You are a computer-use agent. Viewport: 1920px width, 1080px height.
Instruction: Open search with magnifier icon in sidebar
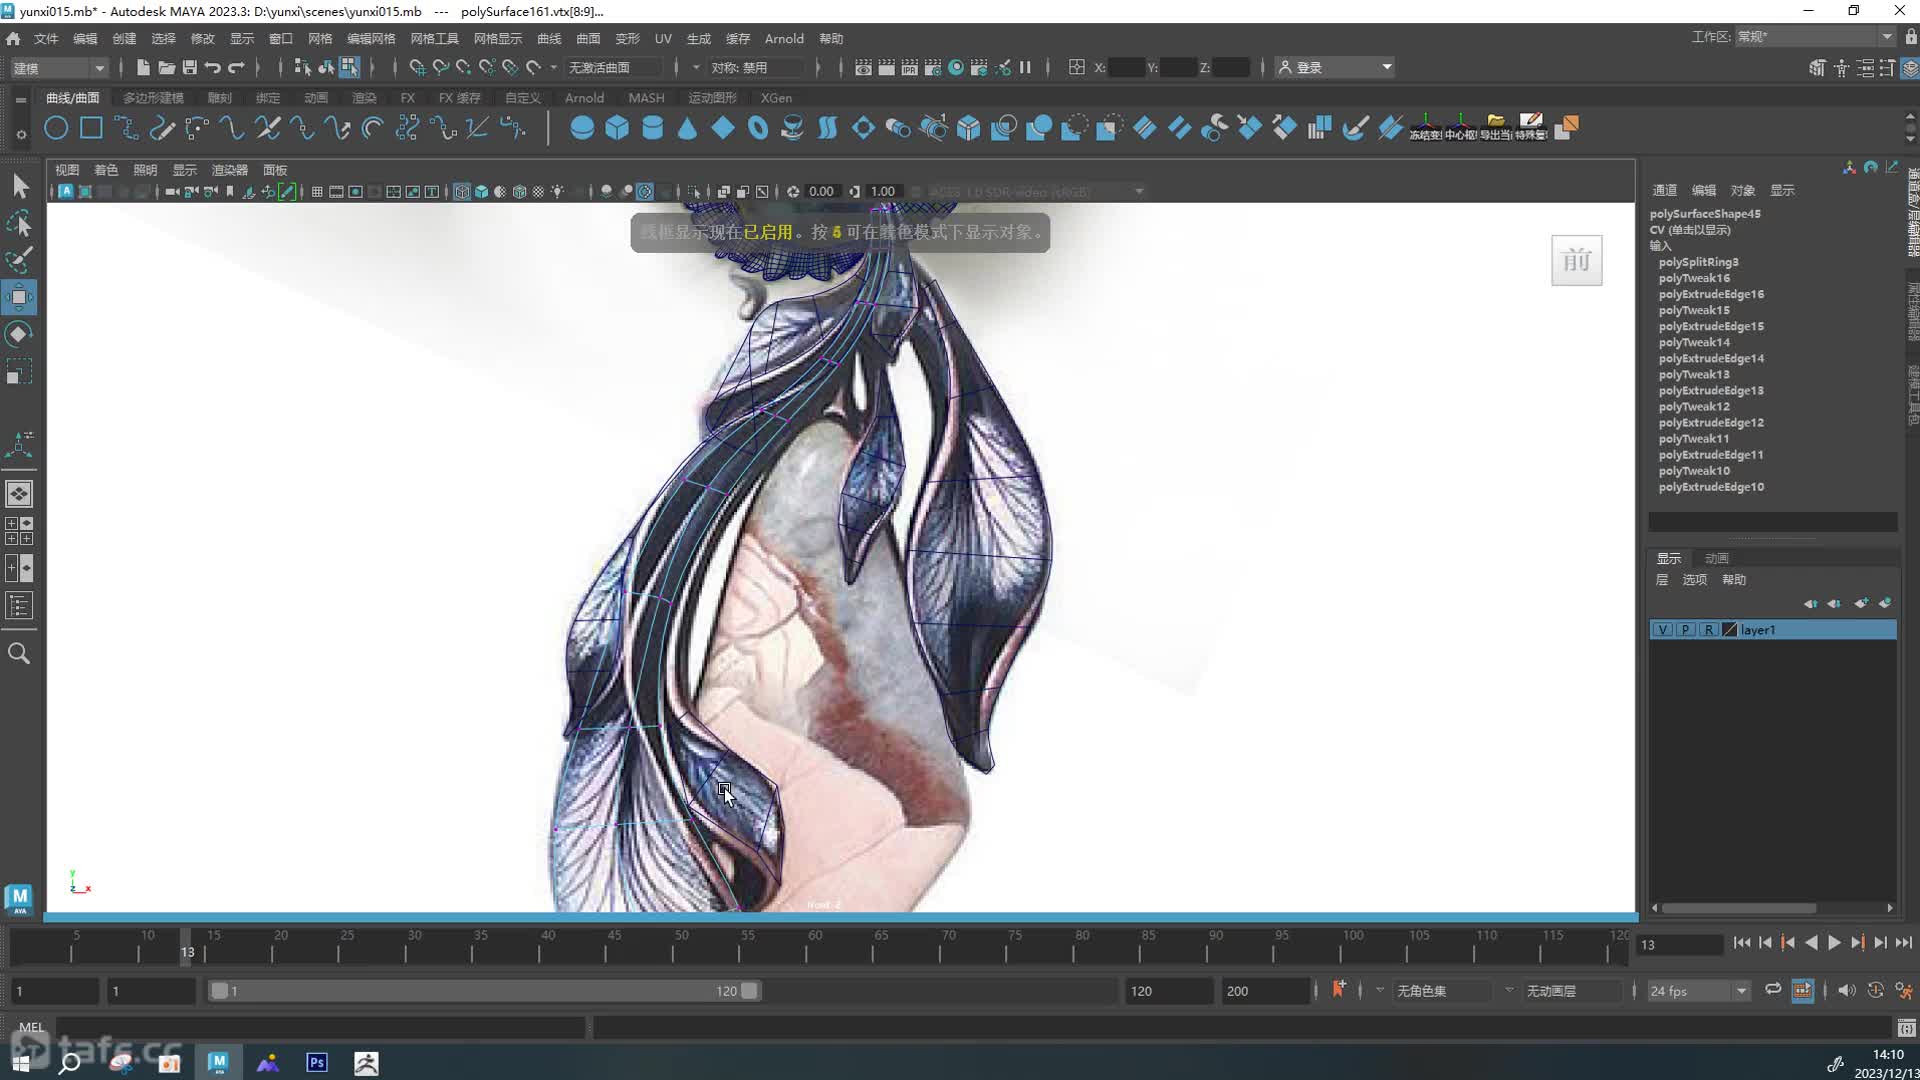[x=19, y=653]
